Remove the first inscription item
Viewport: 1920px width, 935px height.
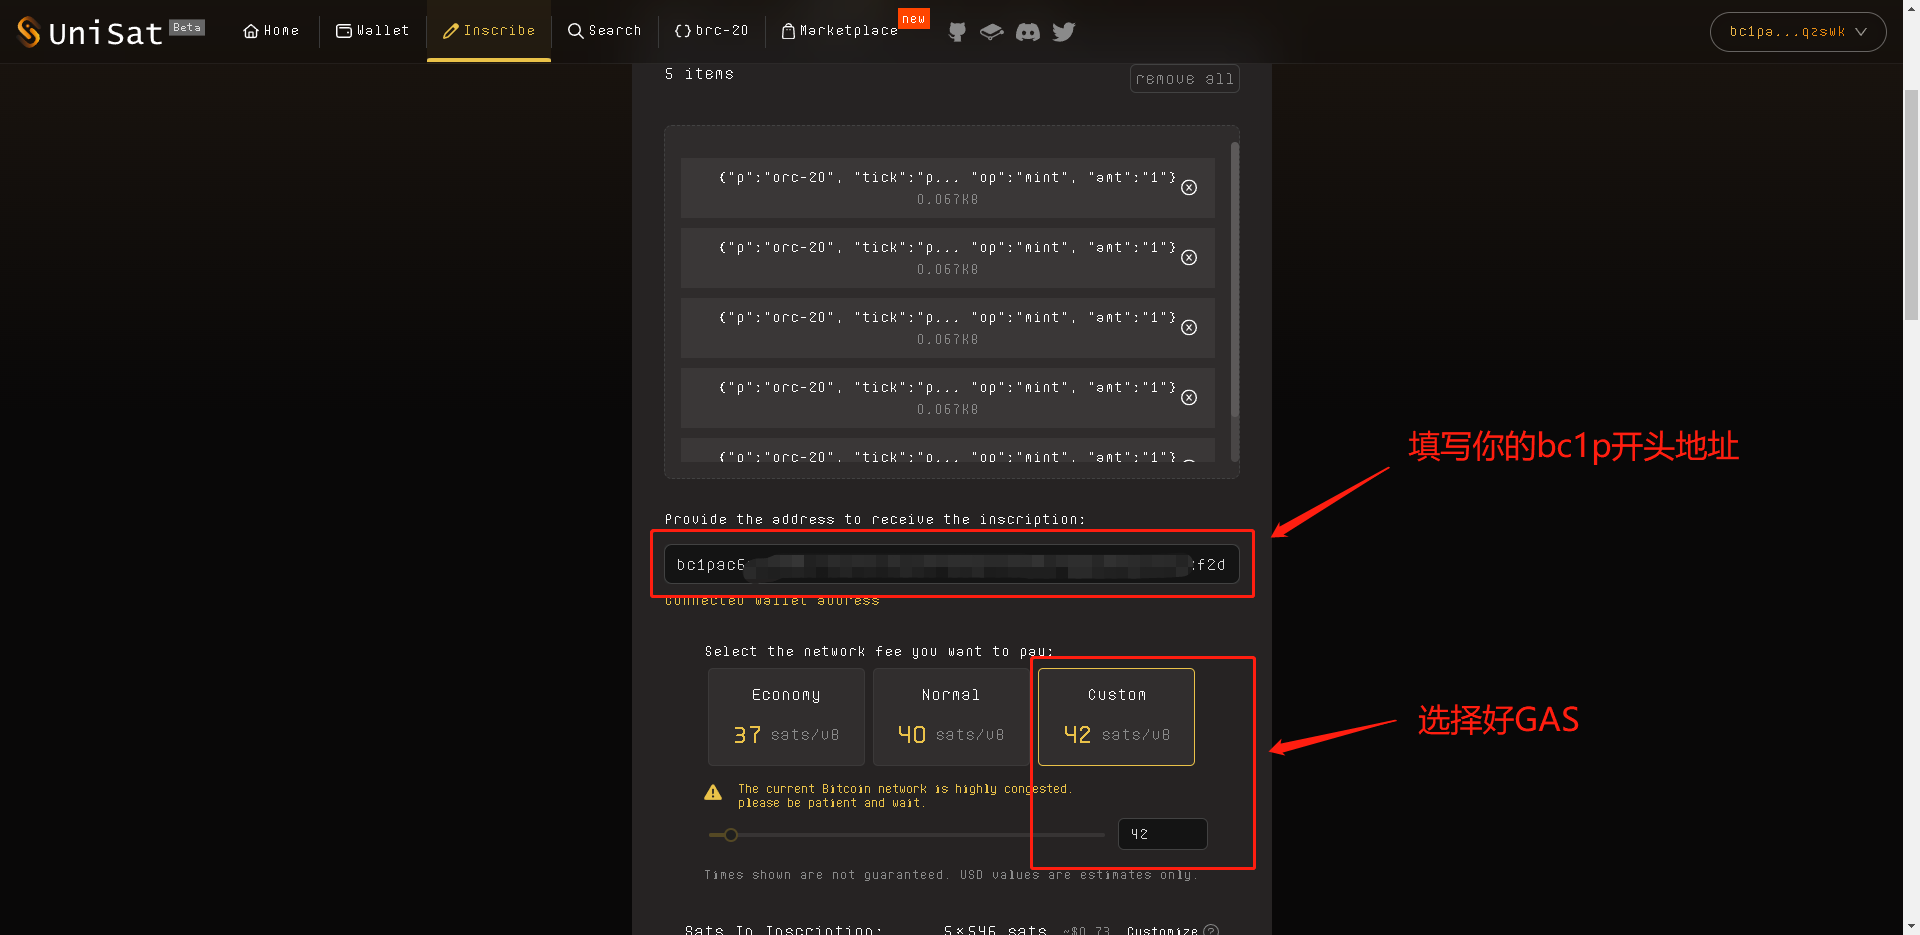tap(1189, 188)
